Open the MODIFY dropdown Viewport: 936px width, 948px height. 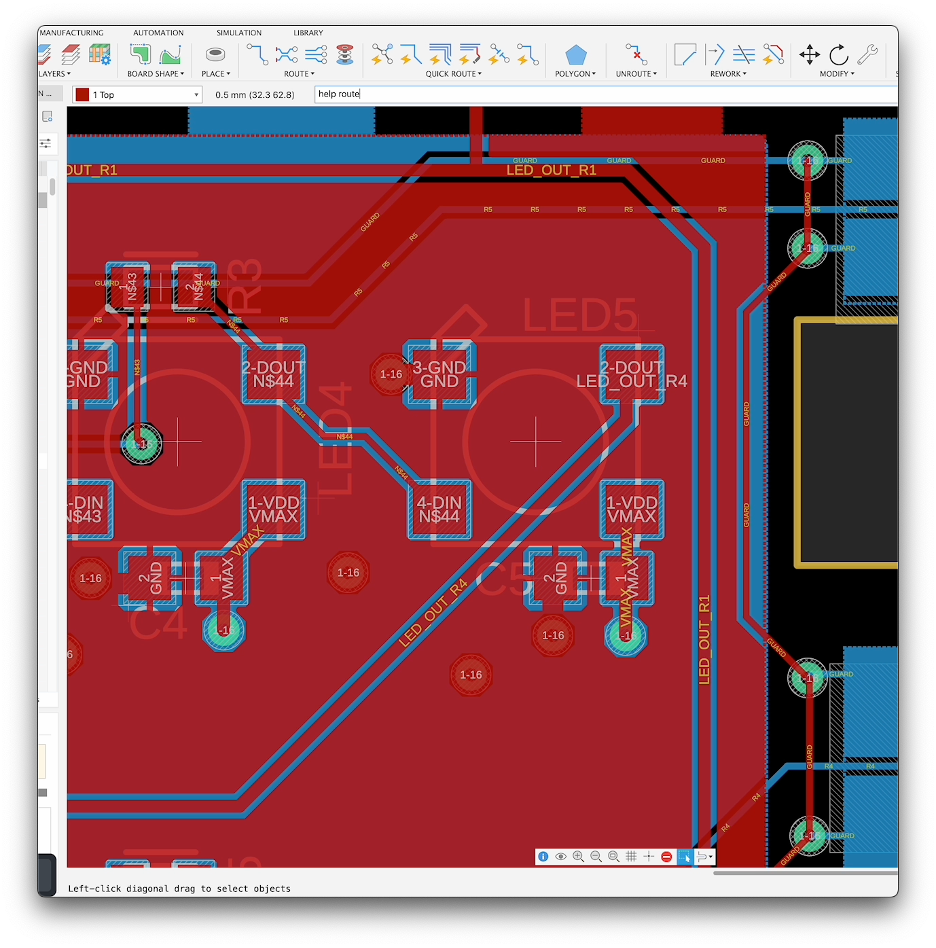point(837,74)
